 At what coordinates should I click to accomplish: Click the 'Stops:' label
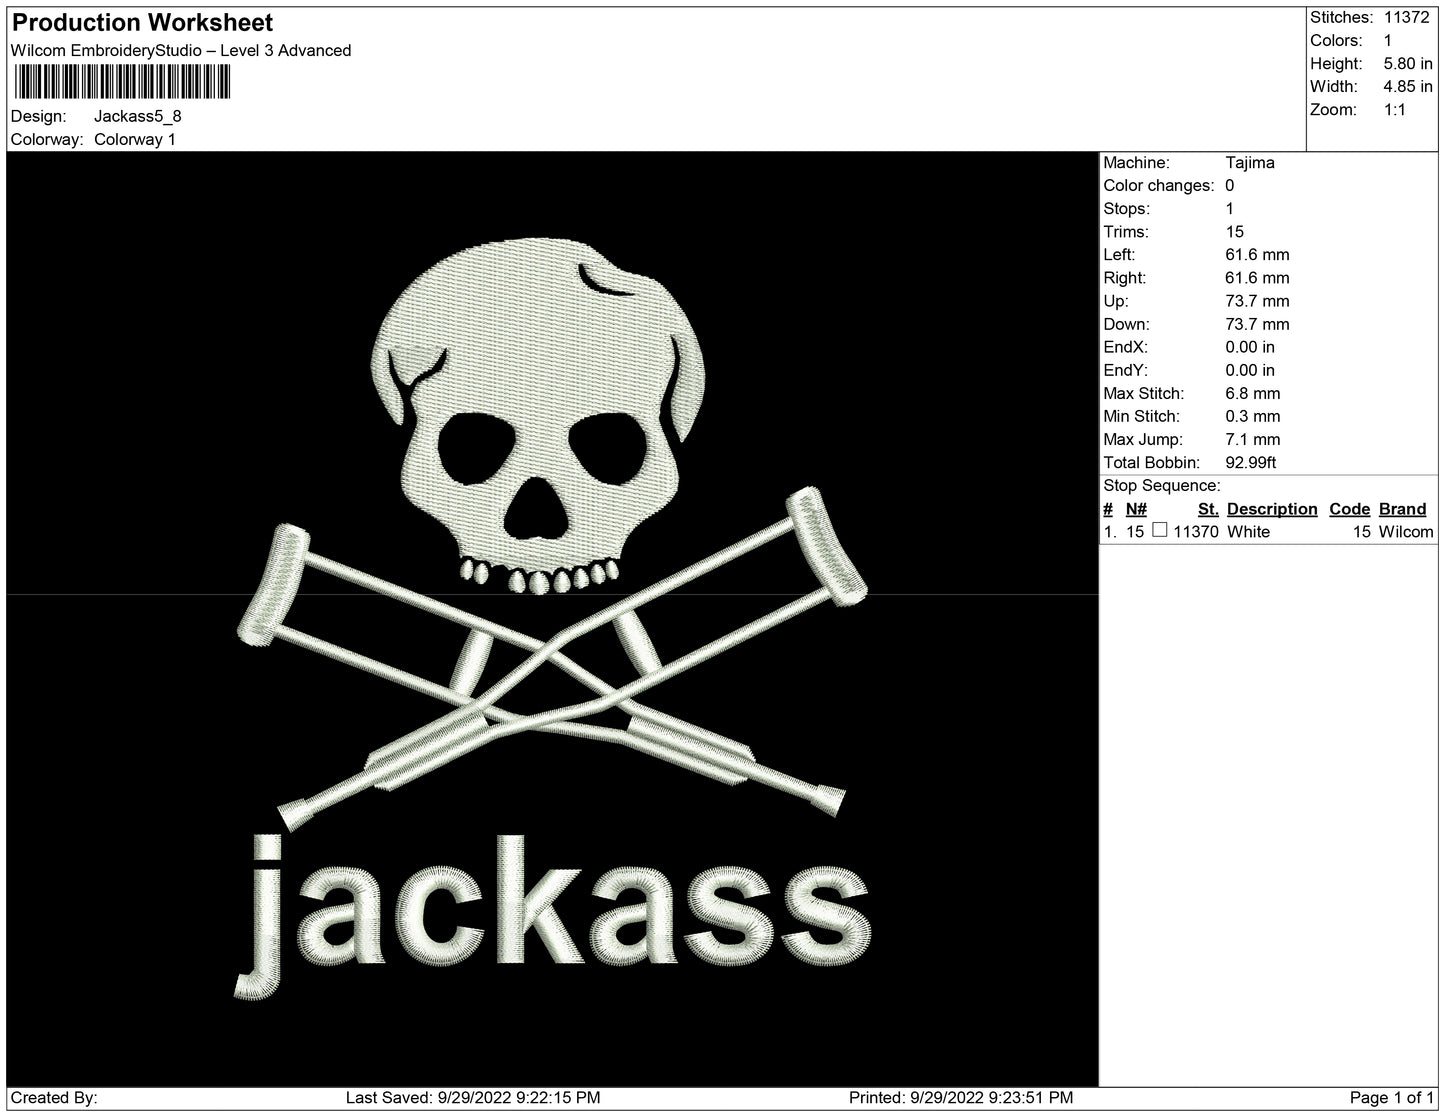[1127, 209]
